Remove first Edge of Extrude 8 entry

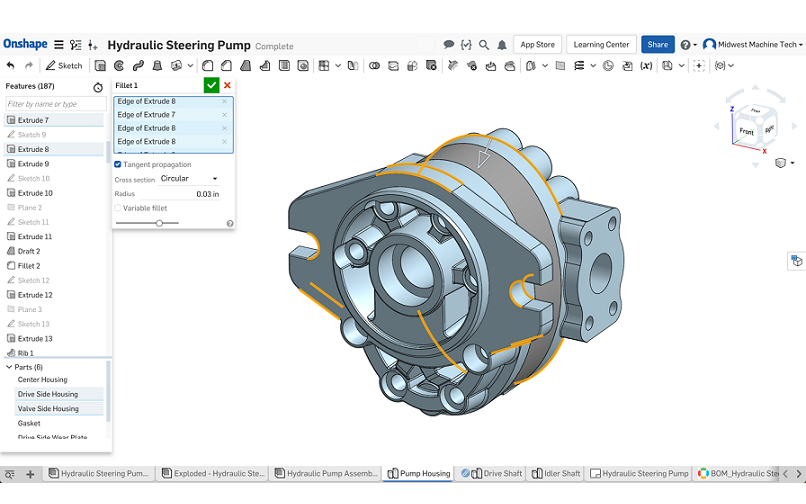coord(225,101)
